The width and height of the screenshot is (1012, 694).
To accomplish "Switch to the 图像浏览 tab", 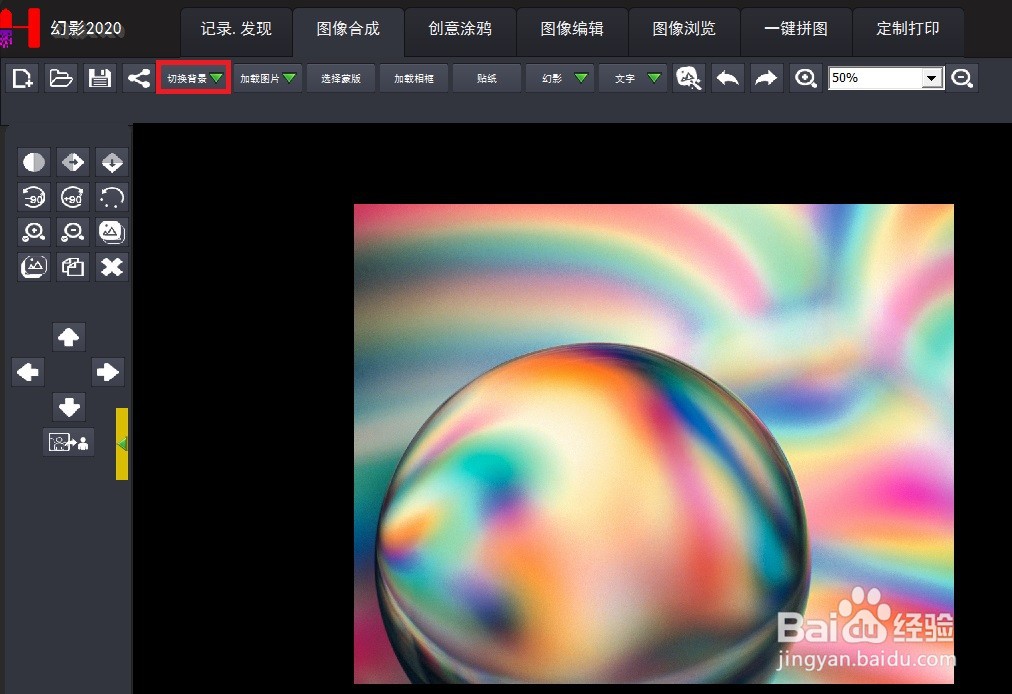I will click(684, 29).
